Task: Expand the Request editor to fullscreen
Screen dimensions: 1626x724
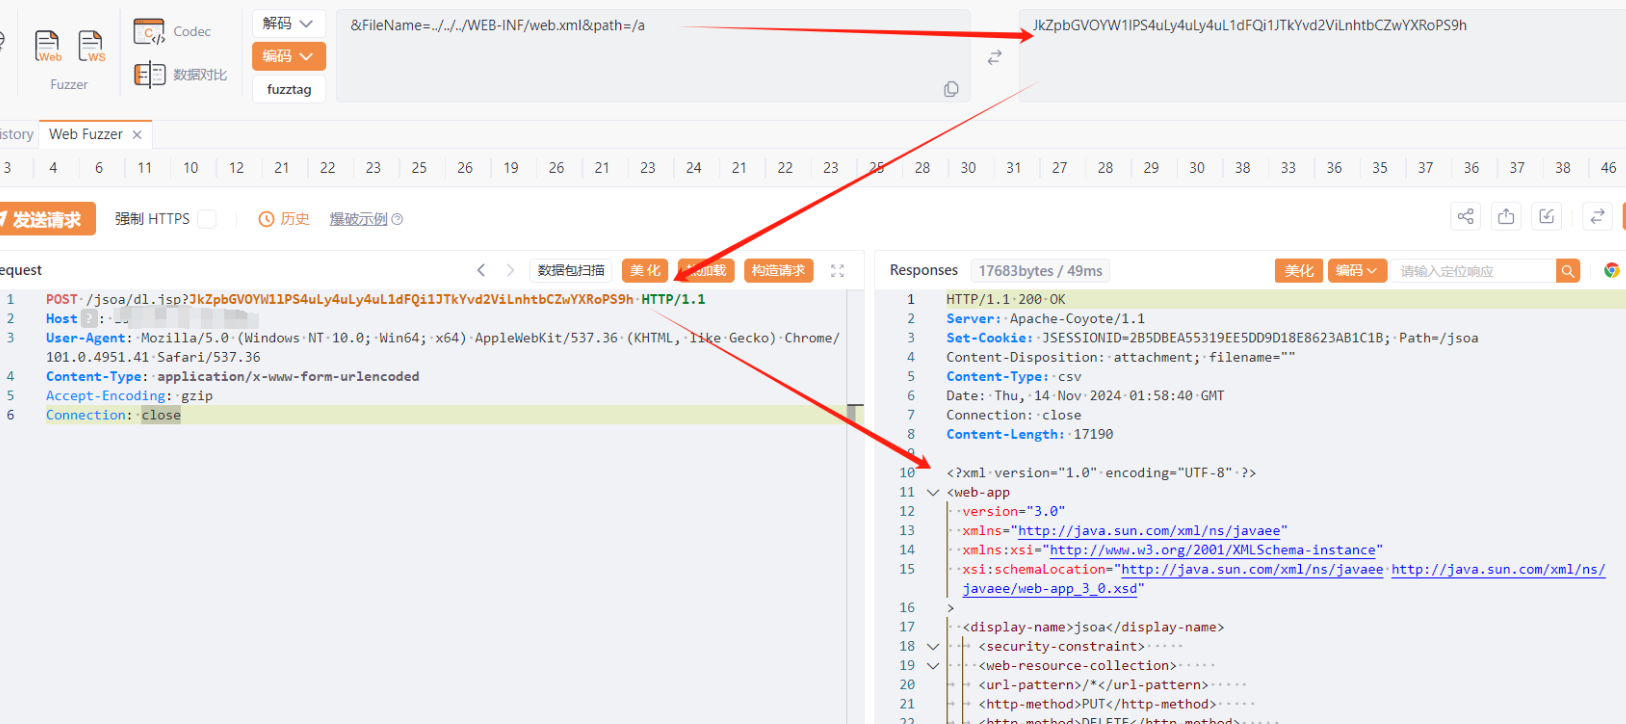Action: click(837, 270)
